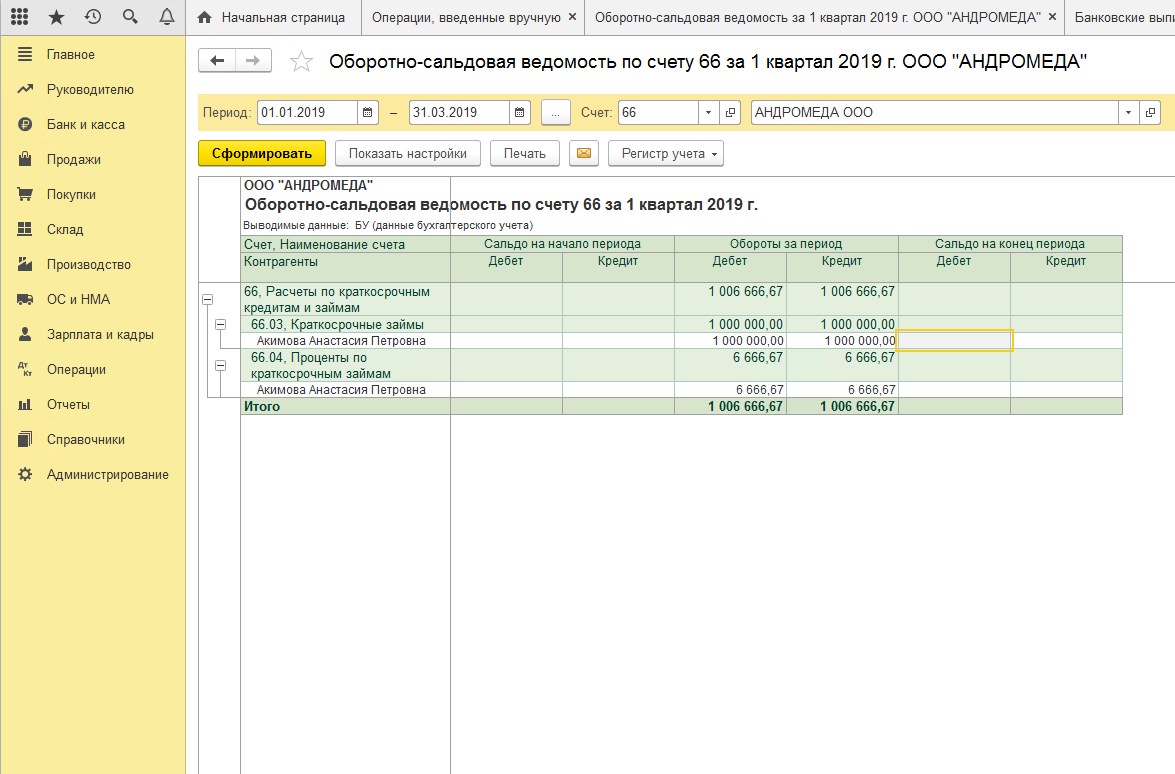Open Банк и касса section
This screenshot has width=1175, height=774.
pos(85,124)
